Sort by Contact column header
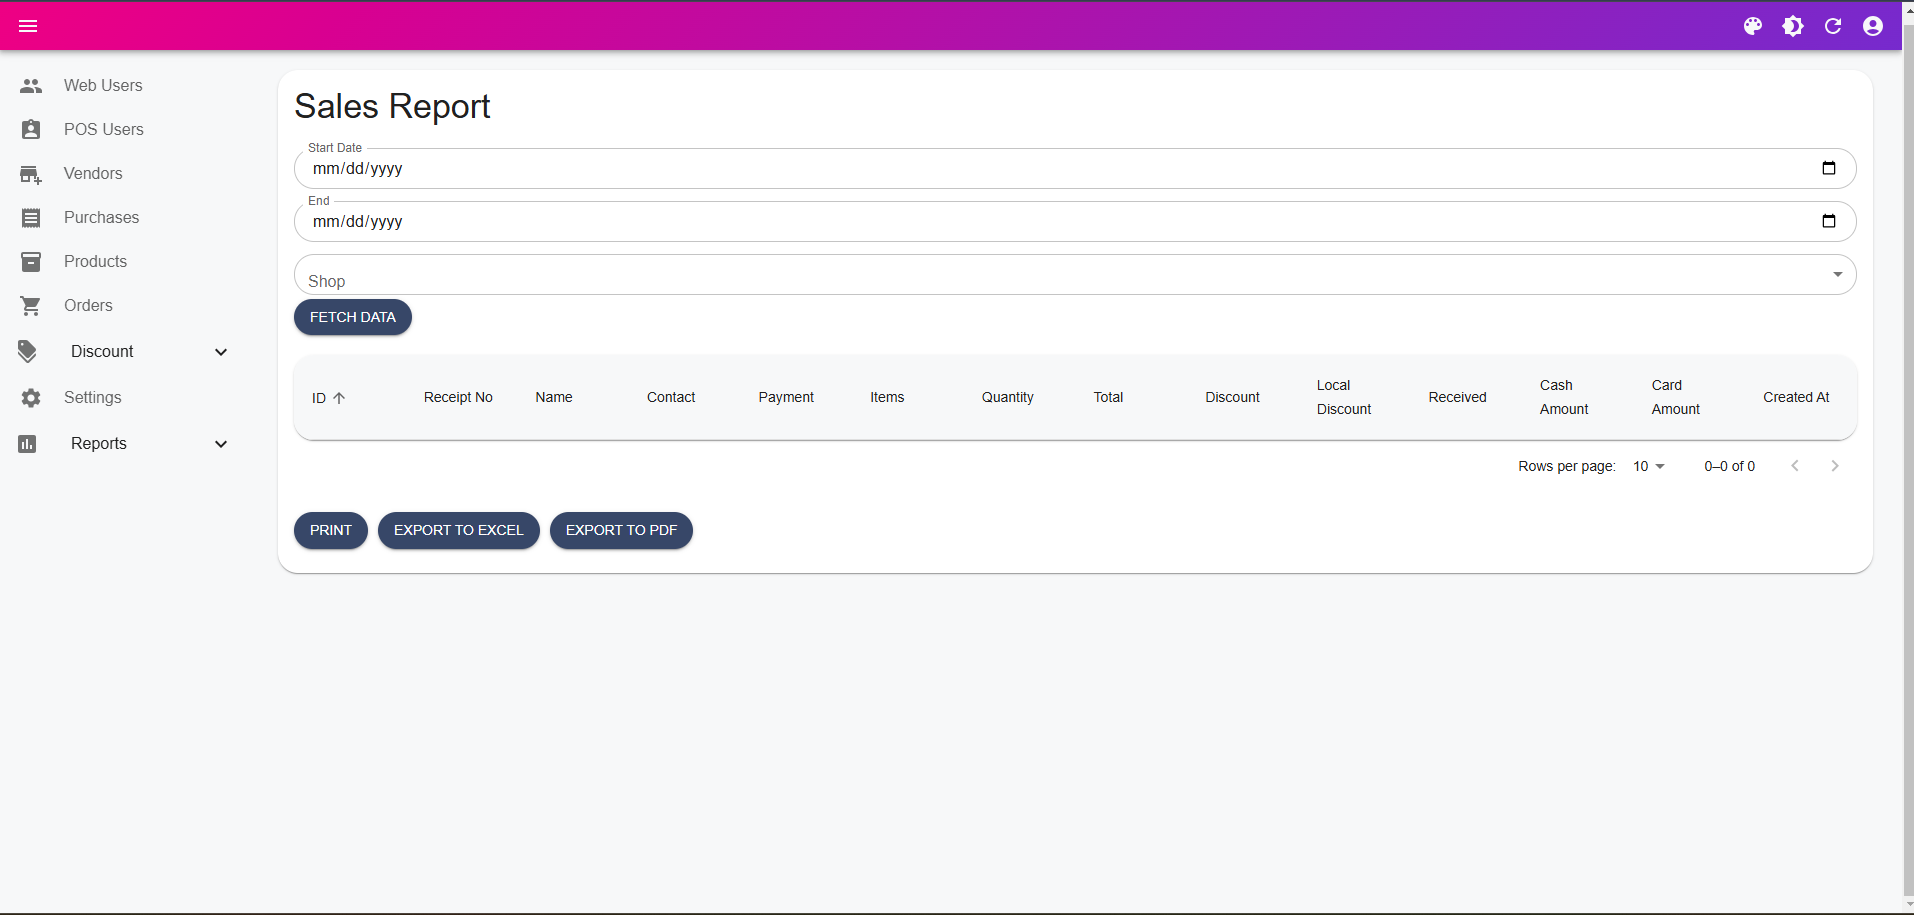This screenshot has width=1914, height=915. [x=671, y=398]
